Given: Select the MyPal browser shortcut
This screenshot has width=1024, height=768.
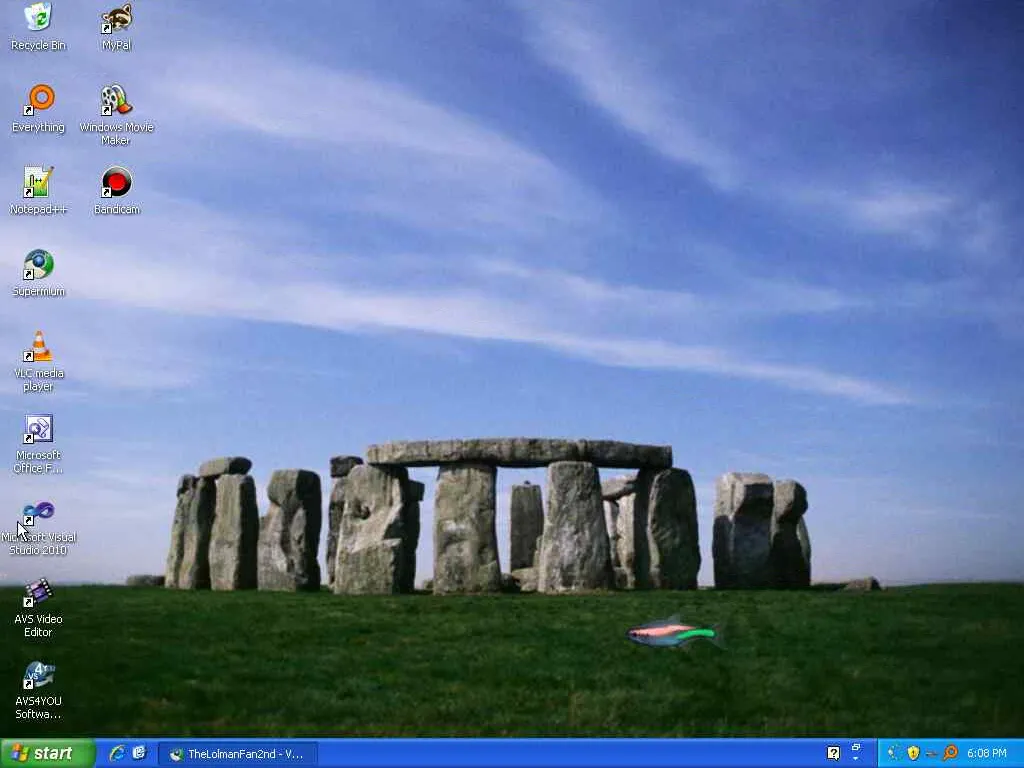Looking at the screenshot, I should click(x=116, y=26).
